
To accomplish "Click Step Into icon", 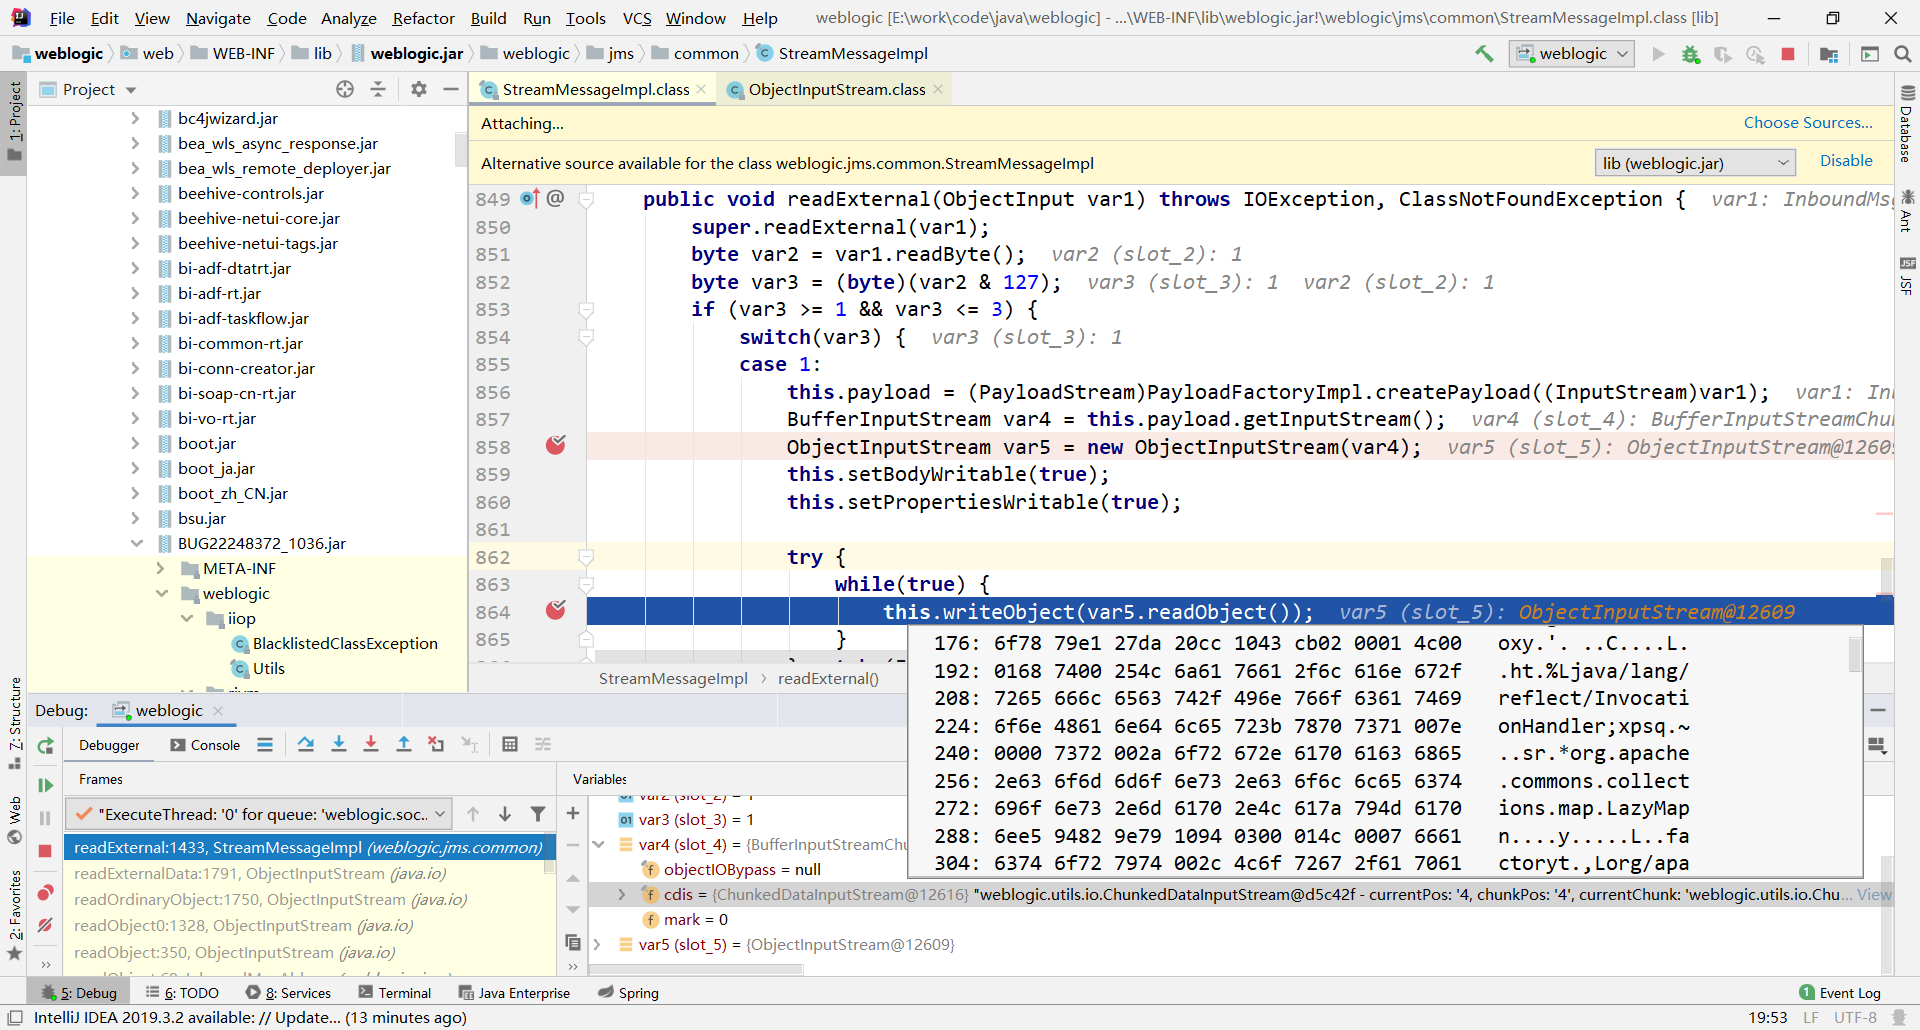I will pyautogui.click(x=339, y=744).
